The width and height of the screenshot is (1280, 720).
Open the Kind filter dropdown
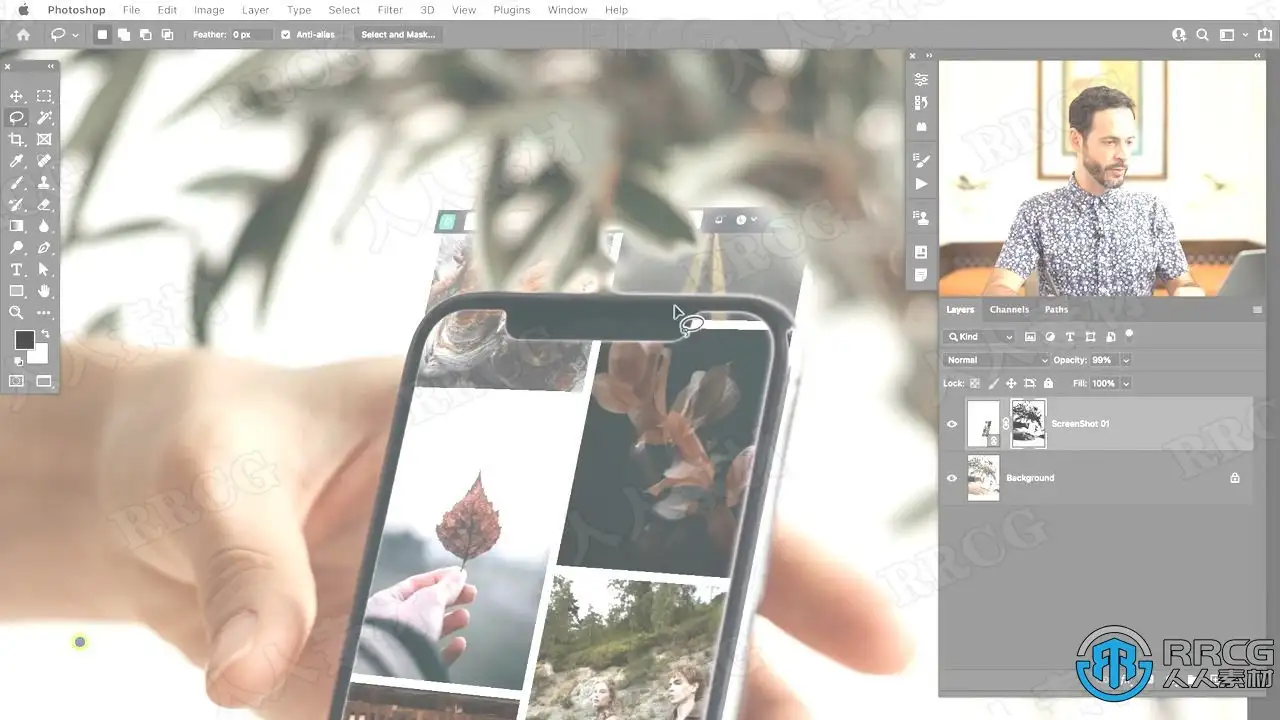980,337
